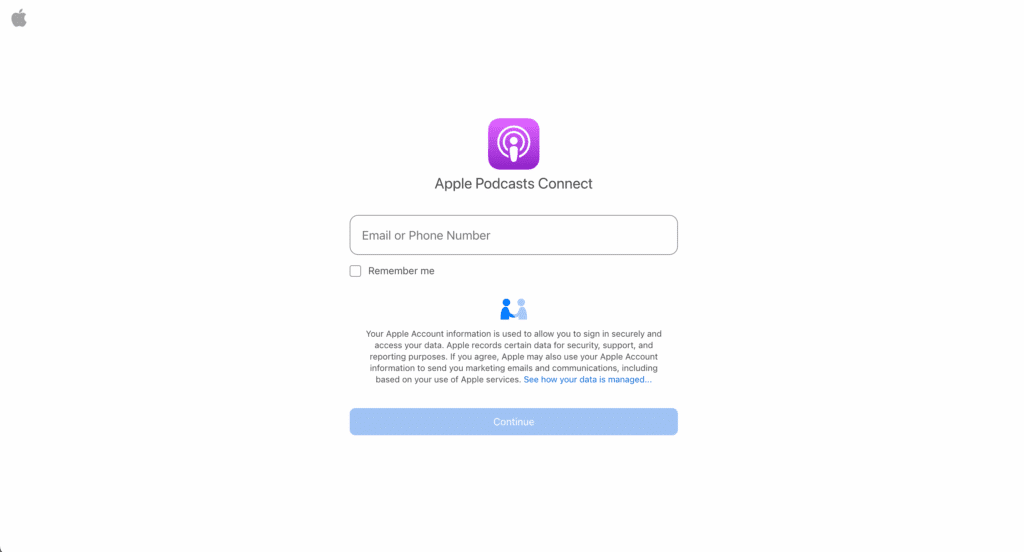Click the blue handshake privacy icon

pos(513,309)
